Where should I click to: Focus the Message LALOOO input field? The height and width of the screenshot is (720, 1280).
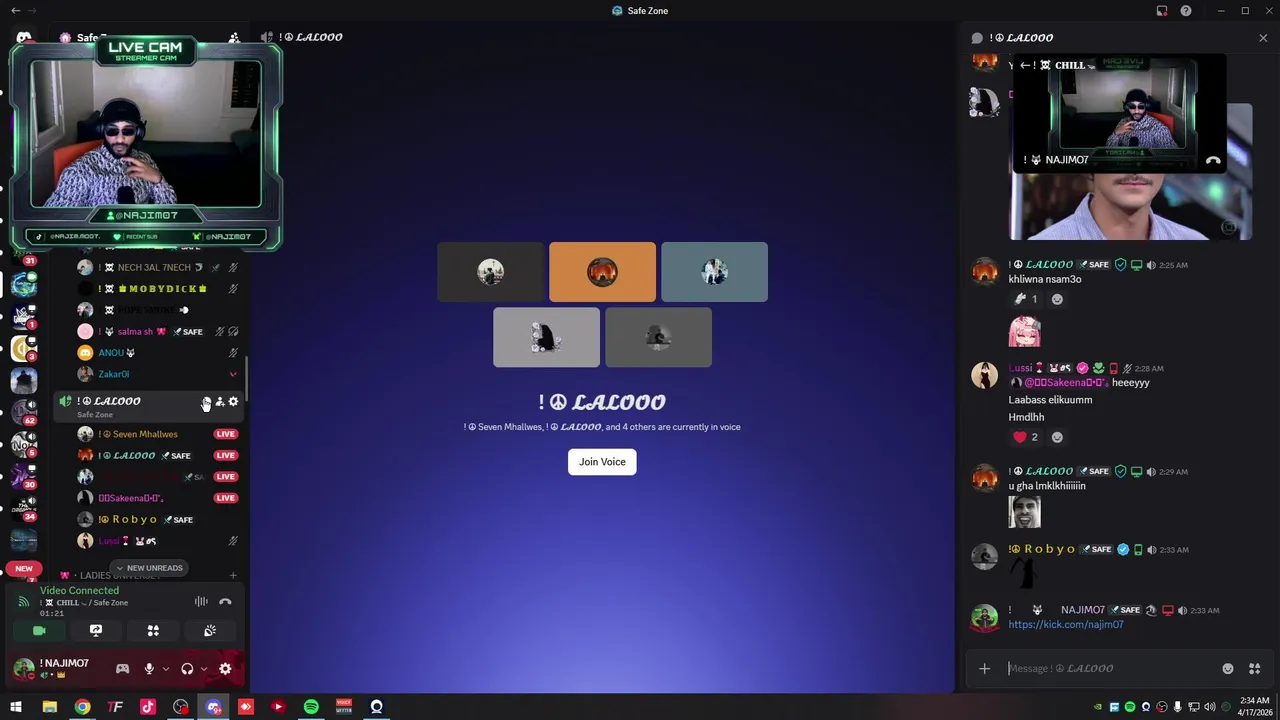coord(1110,669)
